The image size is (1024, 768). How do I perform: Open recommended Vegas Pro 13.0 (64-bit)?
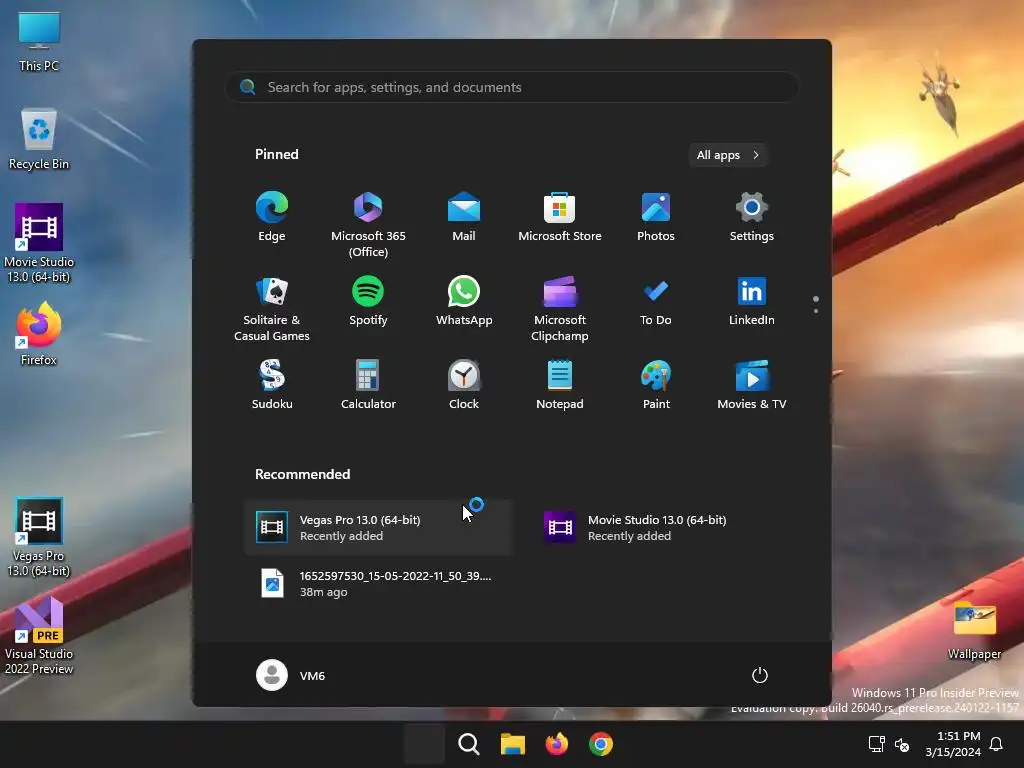pos(378,527)
